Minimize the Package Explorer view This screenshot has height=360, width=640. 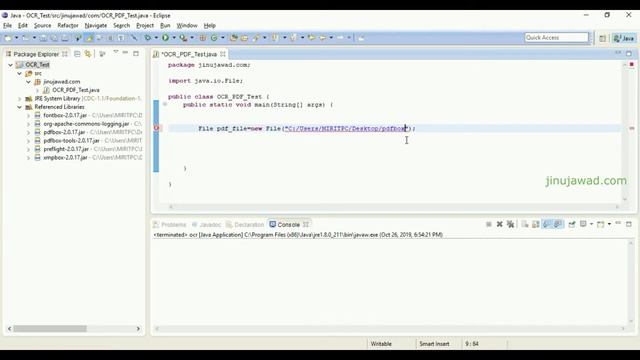[x=125, y=53]
